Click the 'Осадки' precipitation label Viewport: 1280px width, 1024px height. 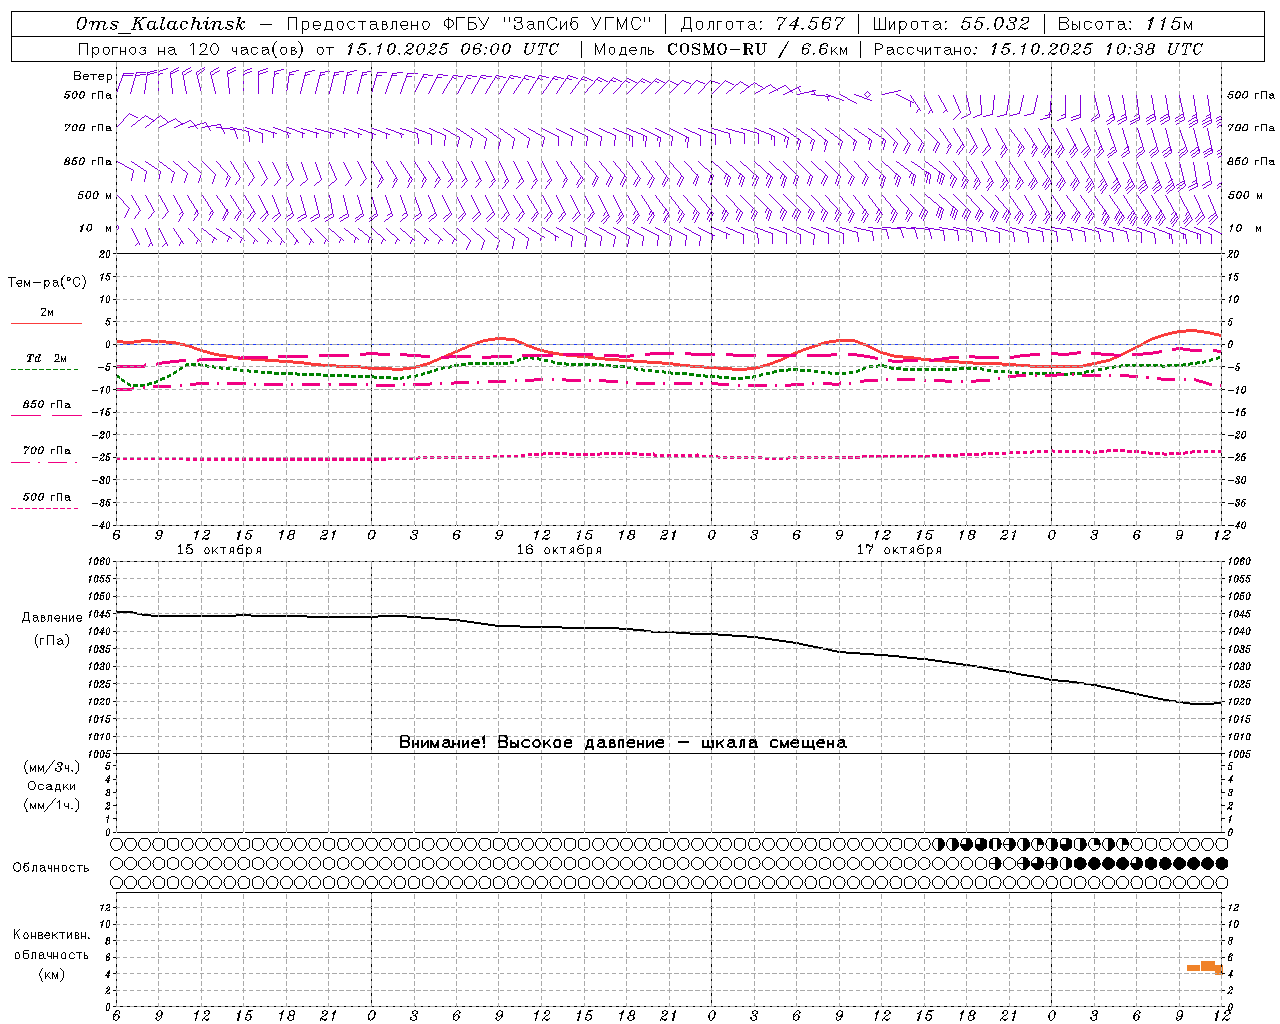[x=51, y=786]
